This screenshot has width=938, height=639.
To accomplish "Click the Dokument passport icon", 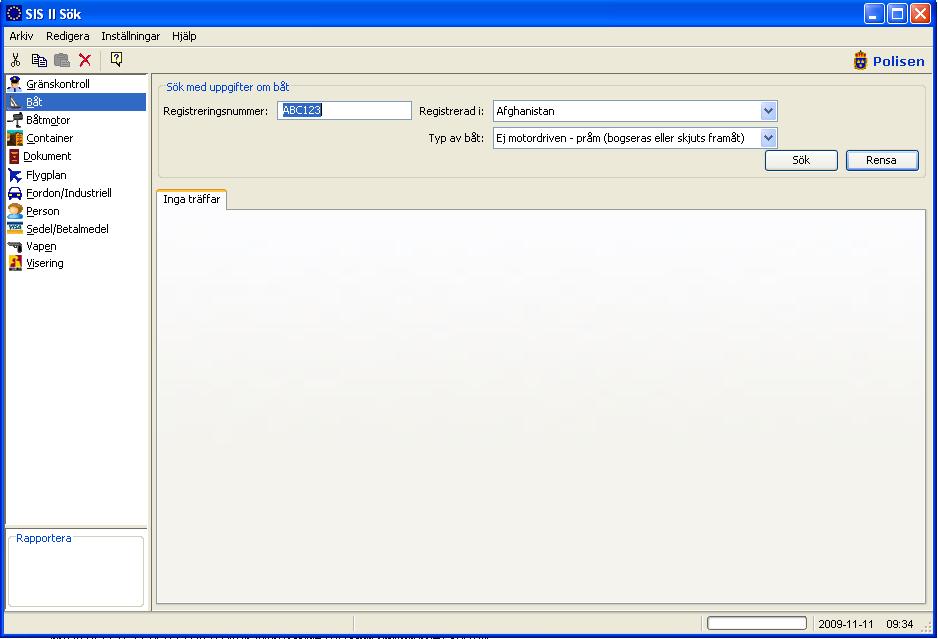I will tap(14, 156).
